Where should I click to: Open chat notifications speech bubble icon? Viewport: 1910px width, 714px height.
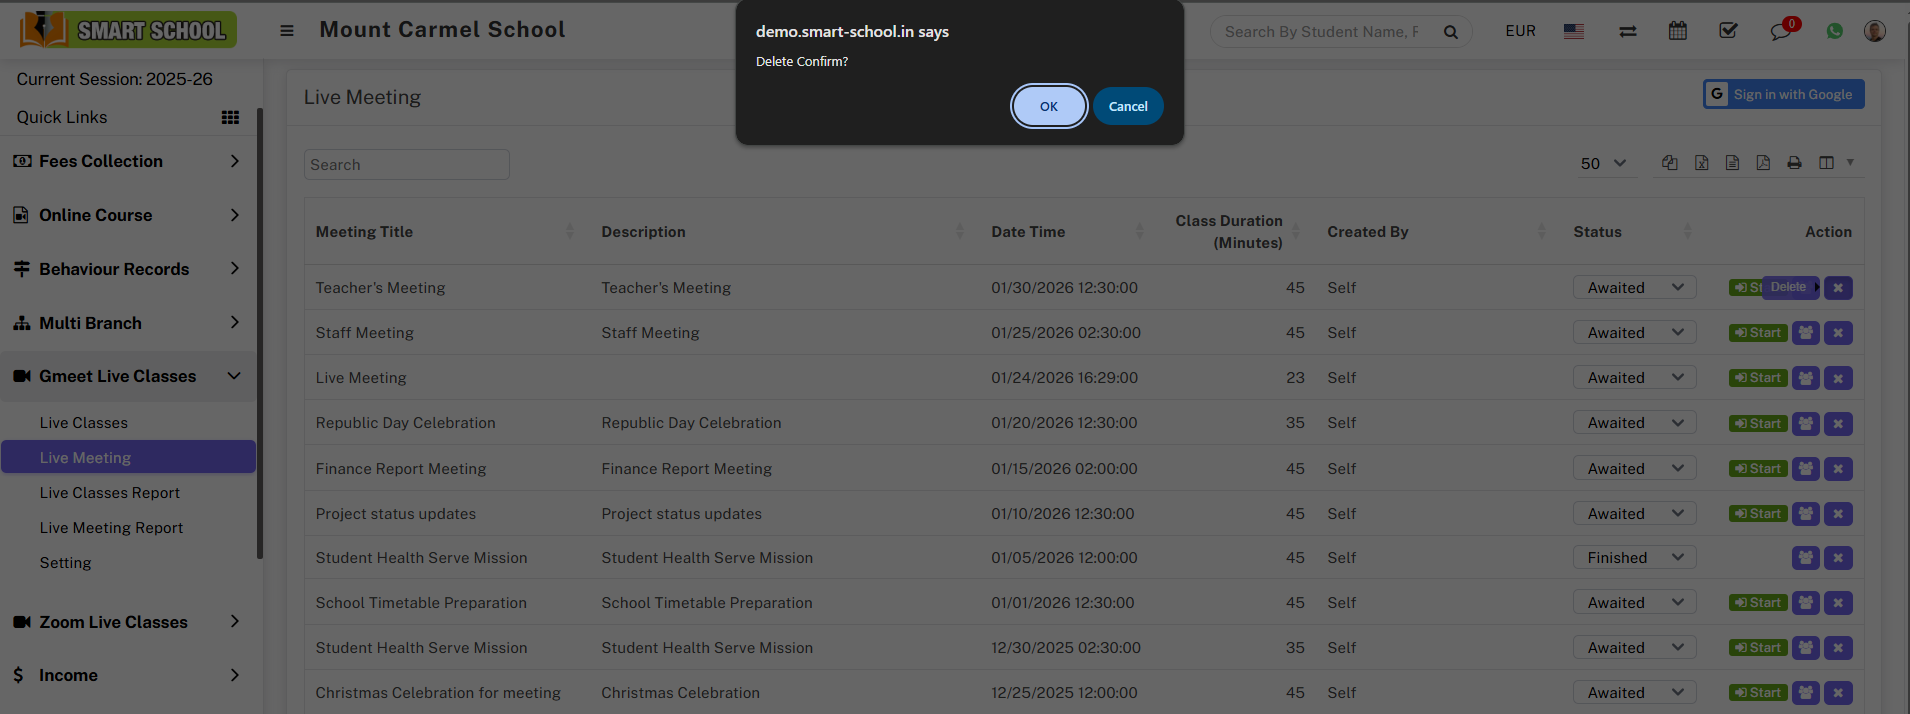click(x=1780, y=31)
